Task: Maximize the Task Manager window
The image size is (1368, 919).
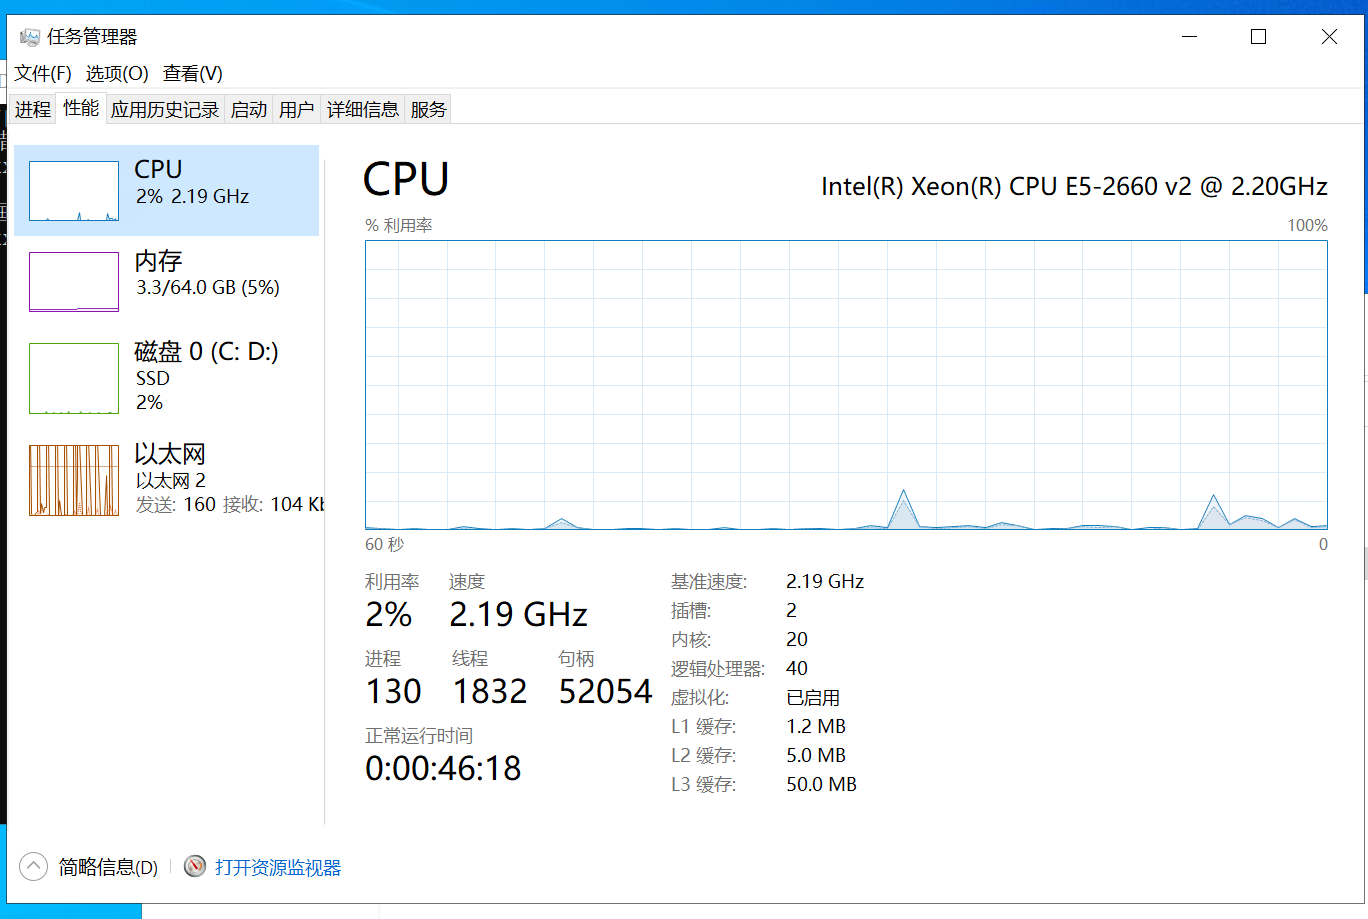Action: (x=1259, y=37)
